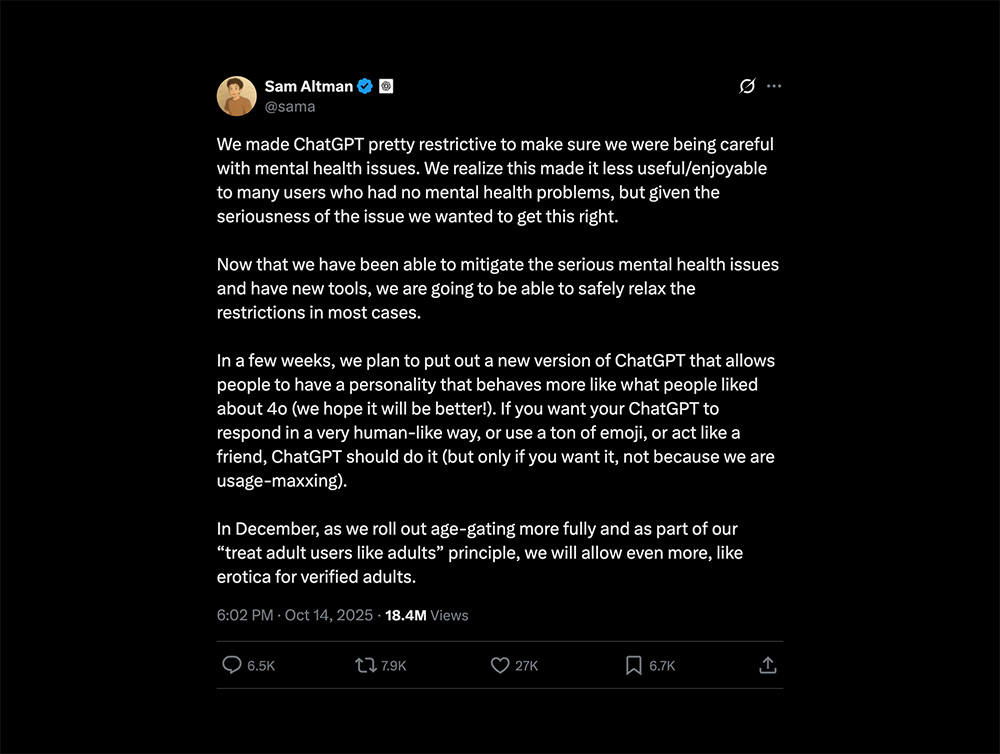Click the repost arrows icon
Screen dimensions: 1000x754
(365, 665)
